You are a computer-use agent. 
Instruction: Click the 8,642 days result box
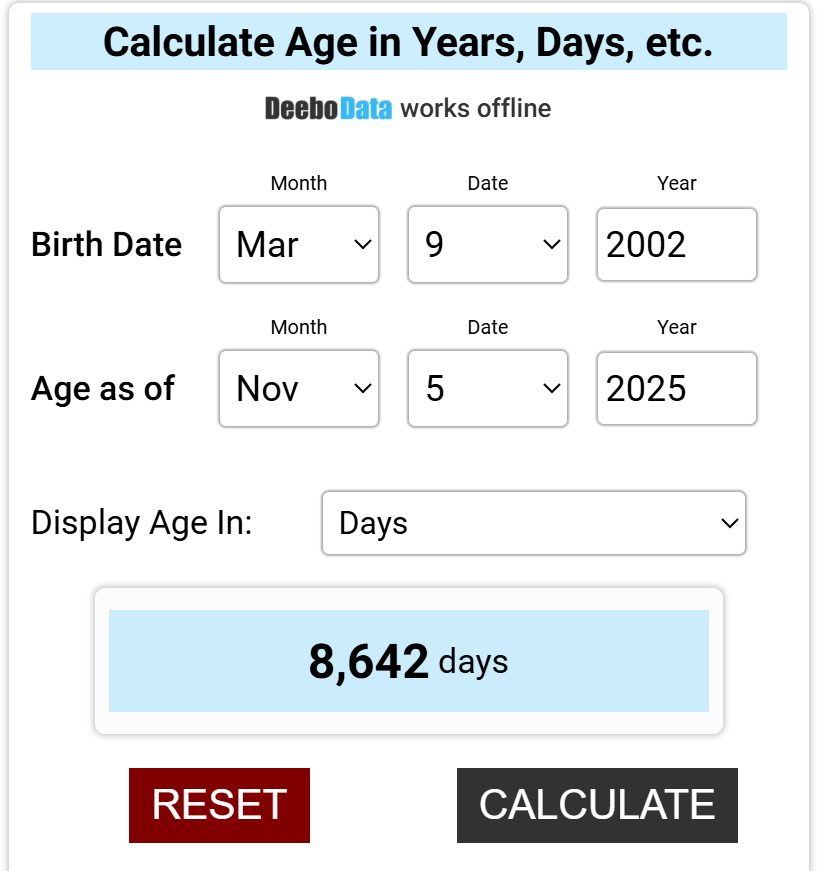[408, 662]
